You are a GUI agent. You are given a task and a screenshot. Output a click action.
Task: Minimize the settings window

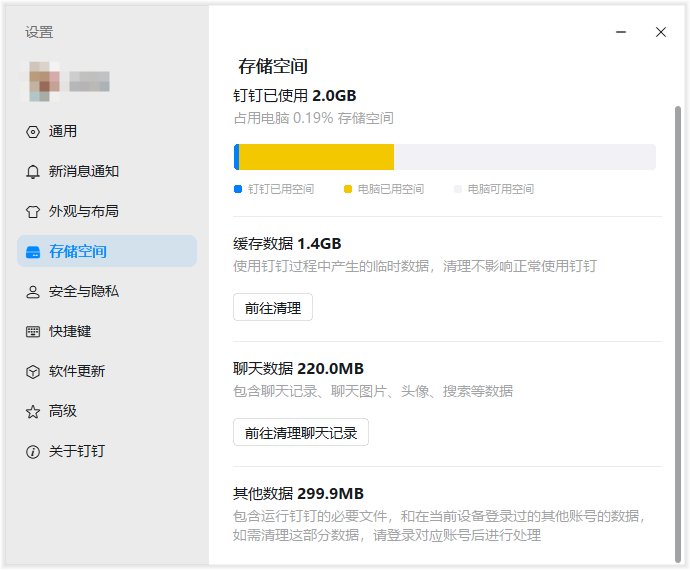point(622,32)
